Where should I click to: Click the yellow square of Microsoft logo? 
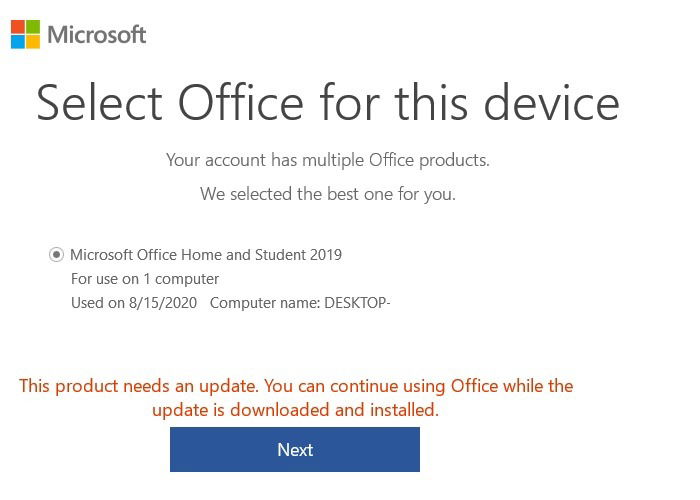[x=33, y=42]
